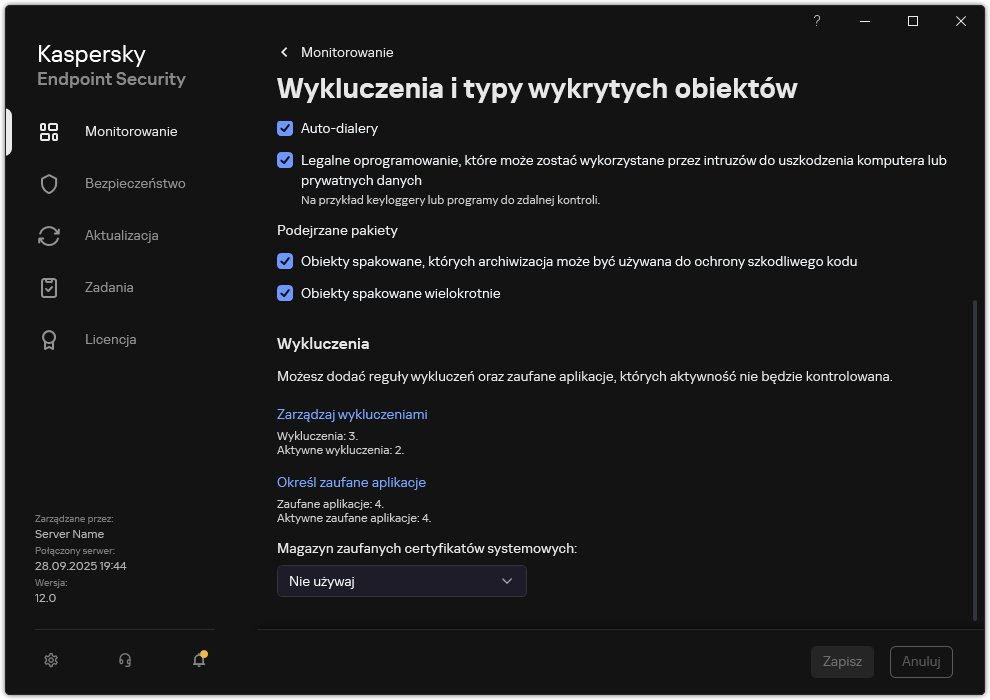This screenshot has width=990, height=700.
Task: Open help with the question mark icon
Action: pos(816,21)
